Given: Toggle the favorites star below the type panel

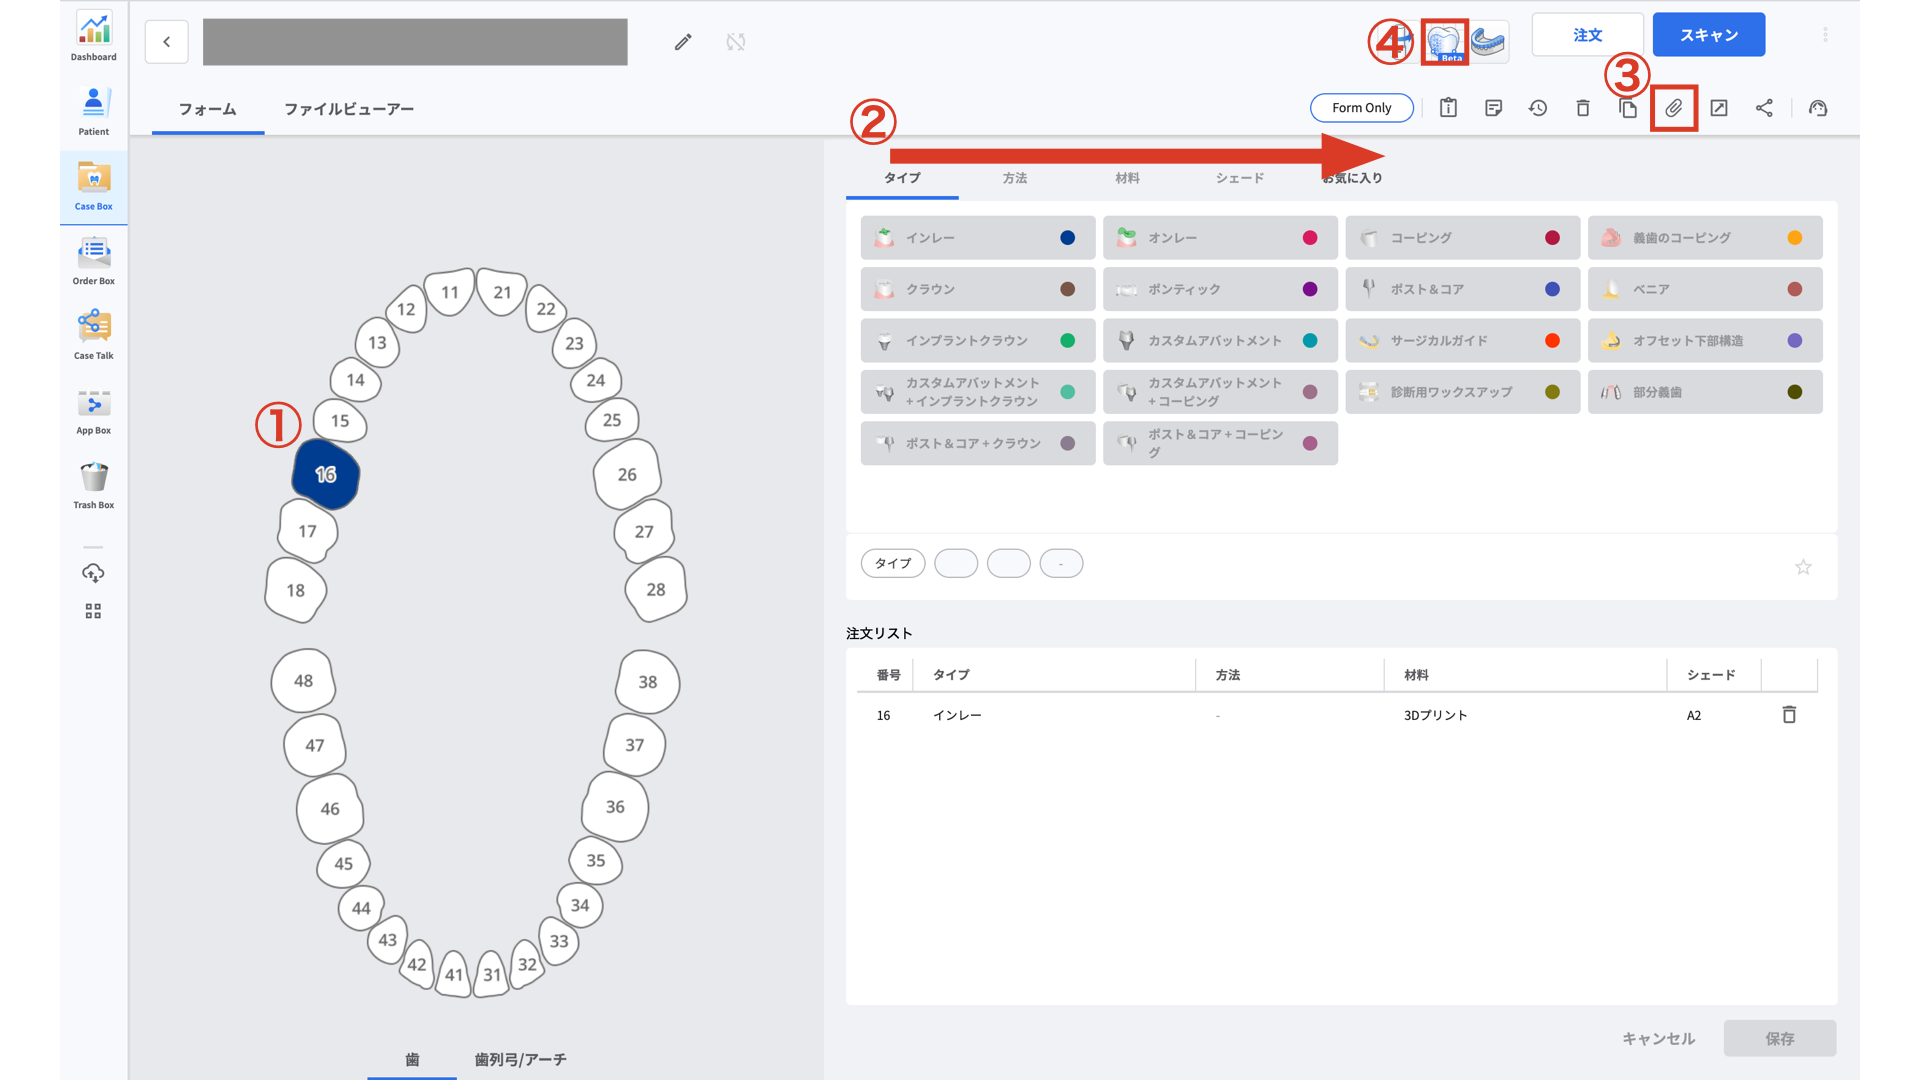Looking at the screenshot, I should point(1803,566).
